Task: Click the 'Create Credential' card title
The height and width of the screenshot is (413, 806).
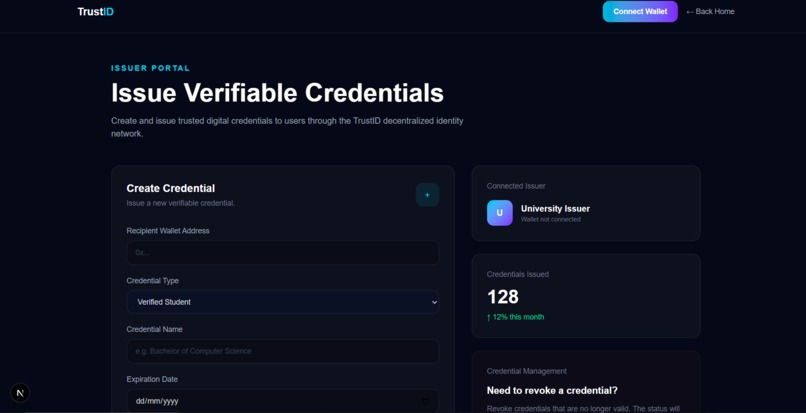Action: 171,188
